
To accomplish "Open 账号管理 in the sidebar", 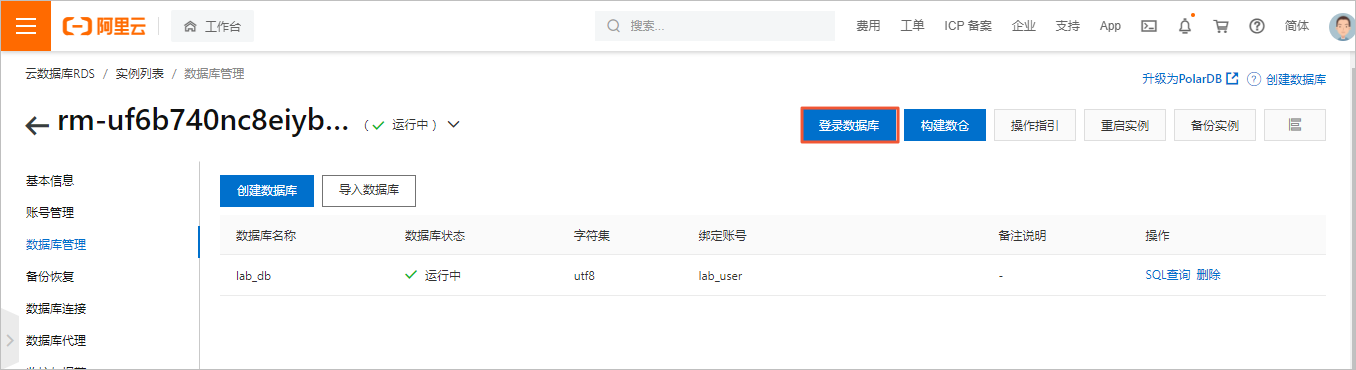I will (x=50, y=213).
